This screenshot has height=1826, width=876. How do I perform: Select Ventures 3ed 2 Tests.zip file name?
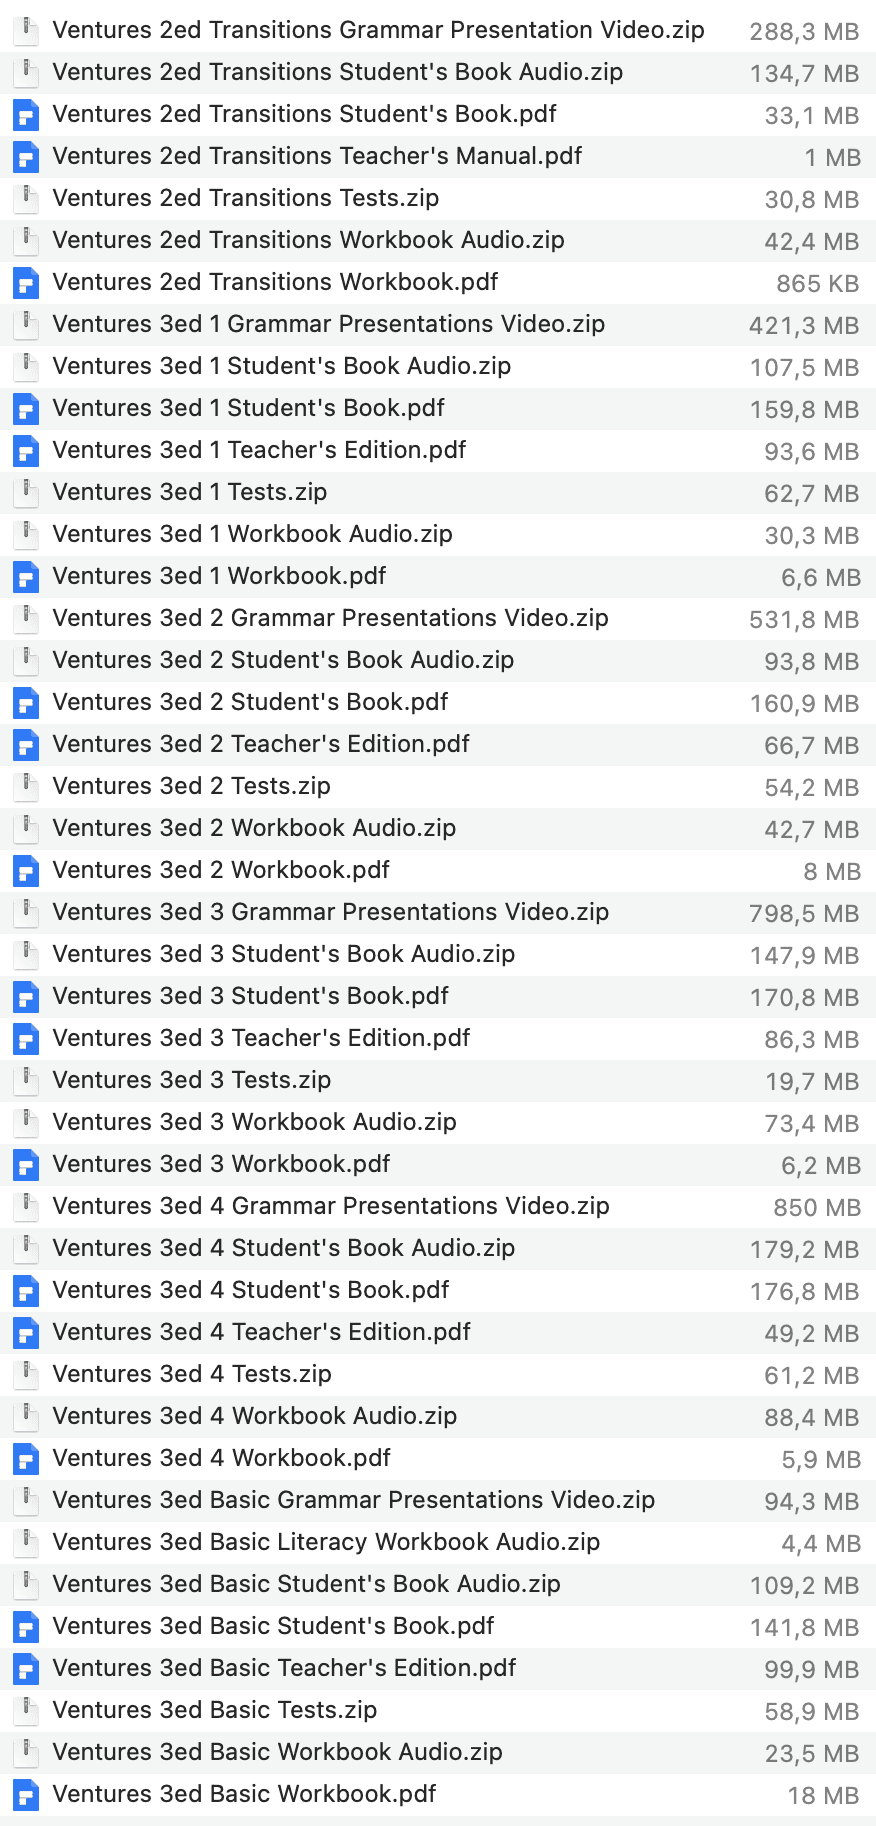(x=191, y=786)
